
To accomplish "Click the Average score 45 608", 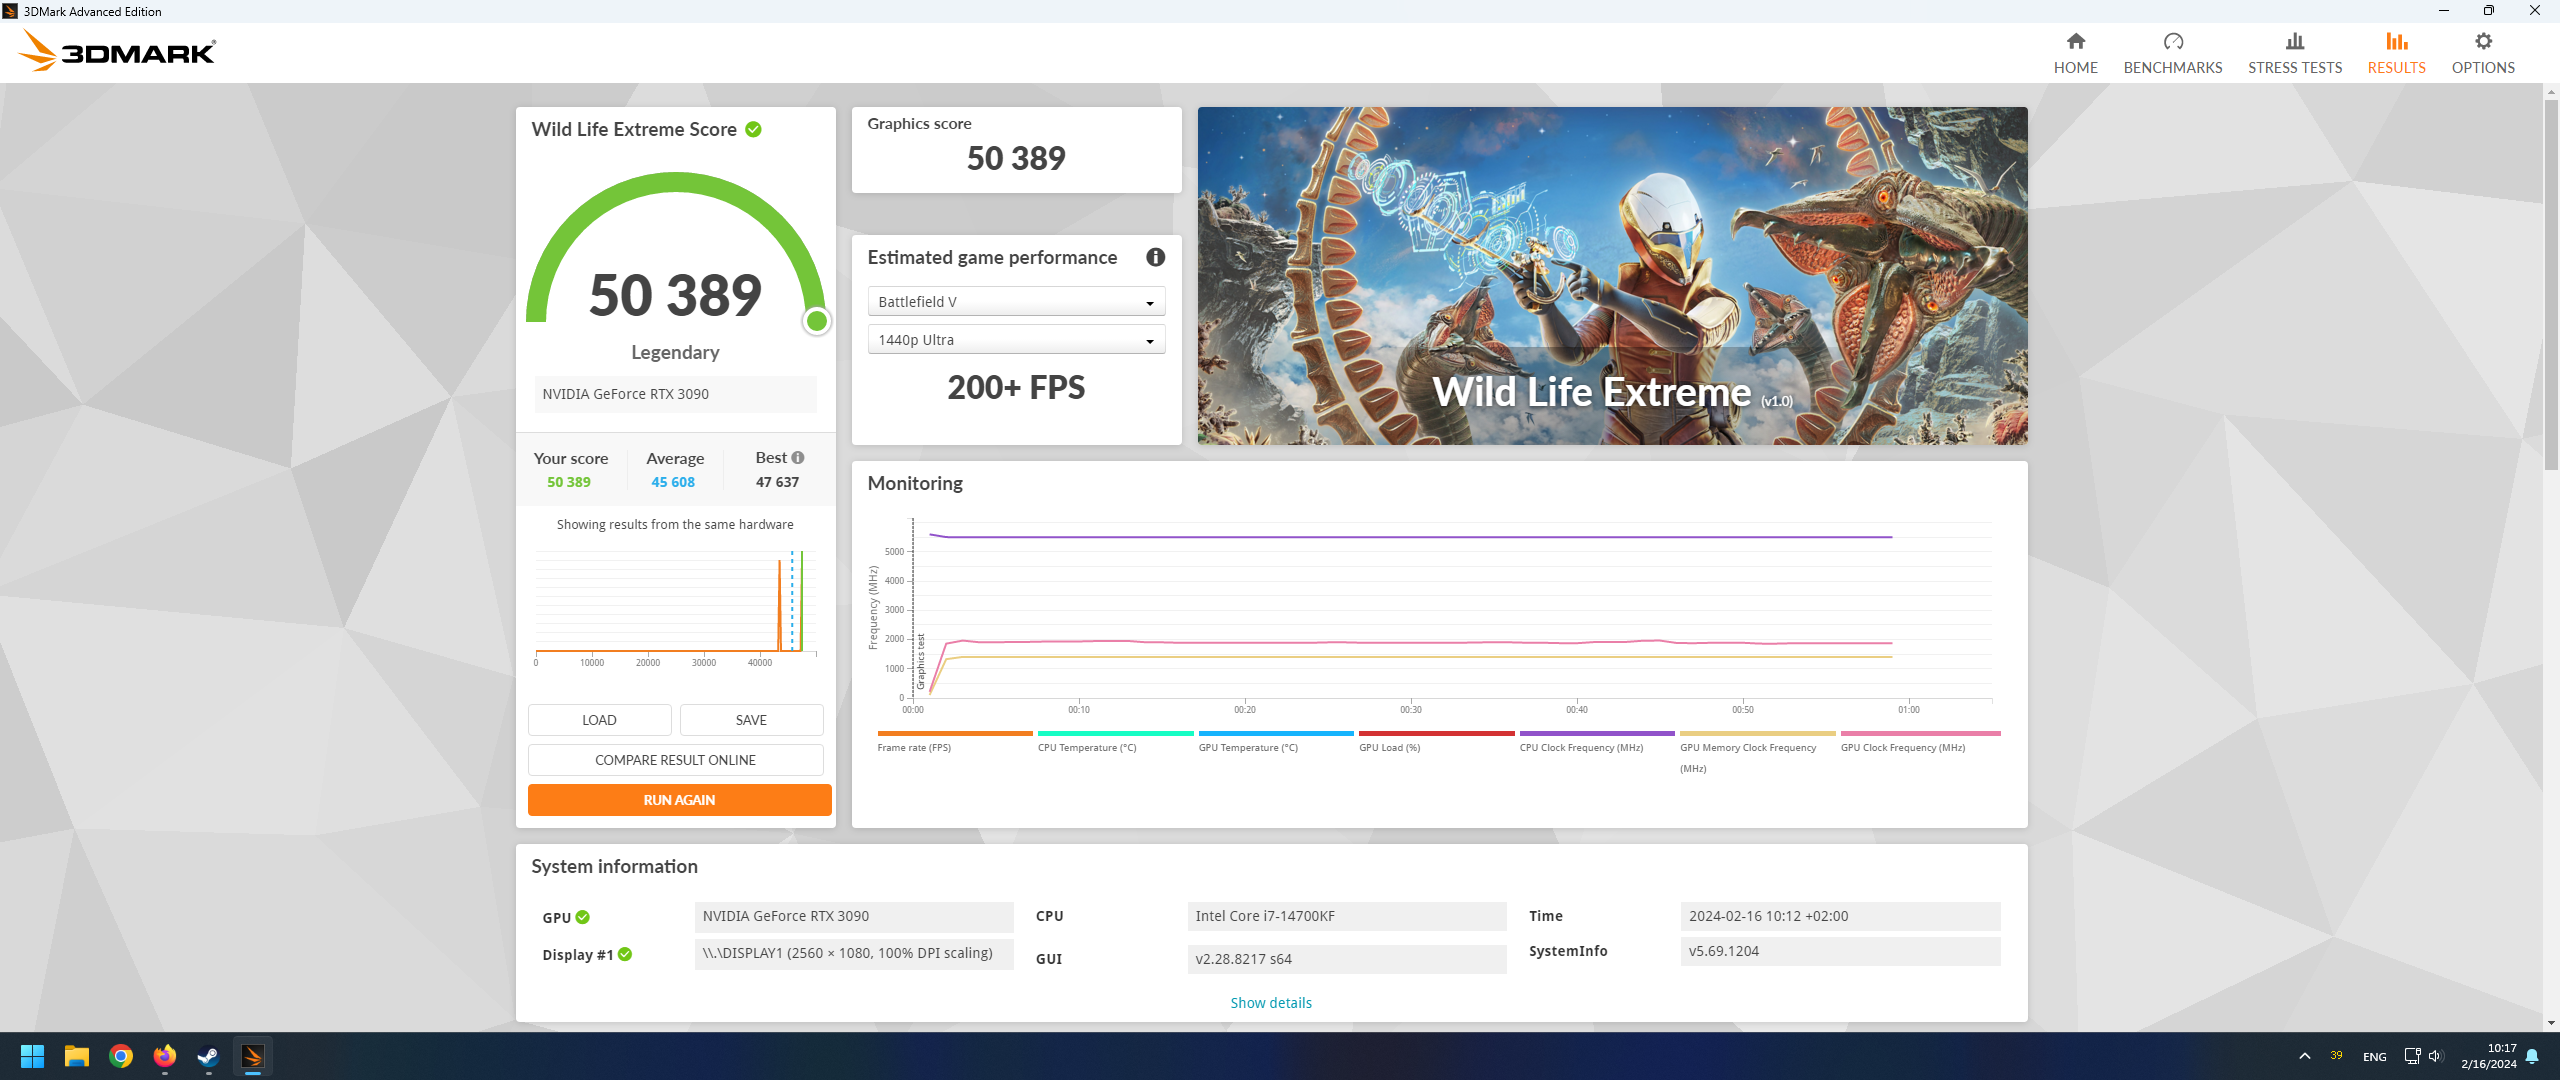I will [673, 482].
